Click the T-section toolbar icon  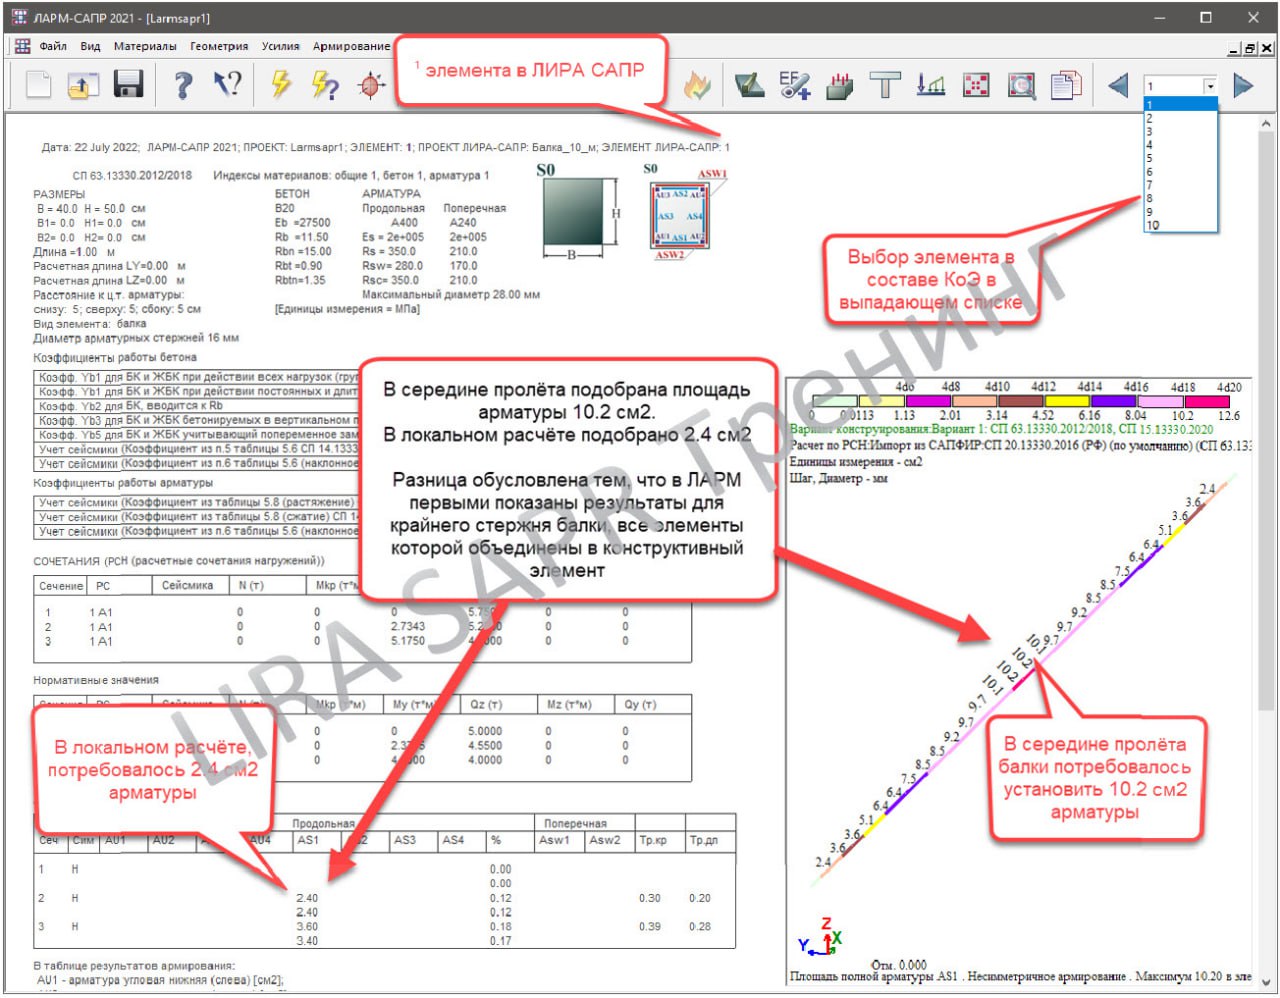click(885, 84)
